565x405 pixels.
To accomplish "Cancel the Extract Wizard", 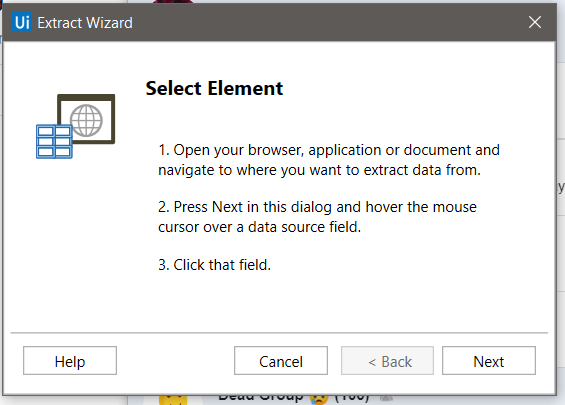I will 281,361.
